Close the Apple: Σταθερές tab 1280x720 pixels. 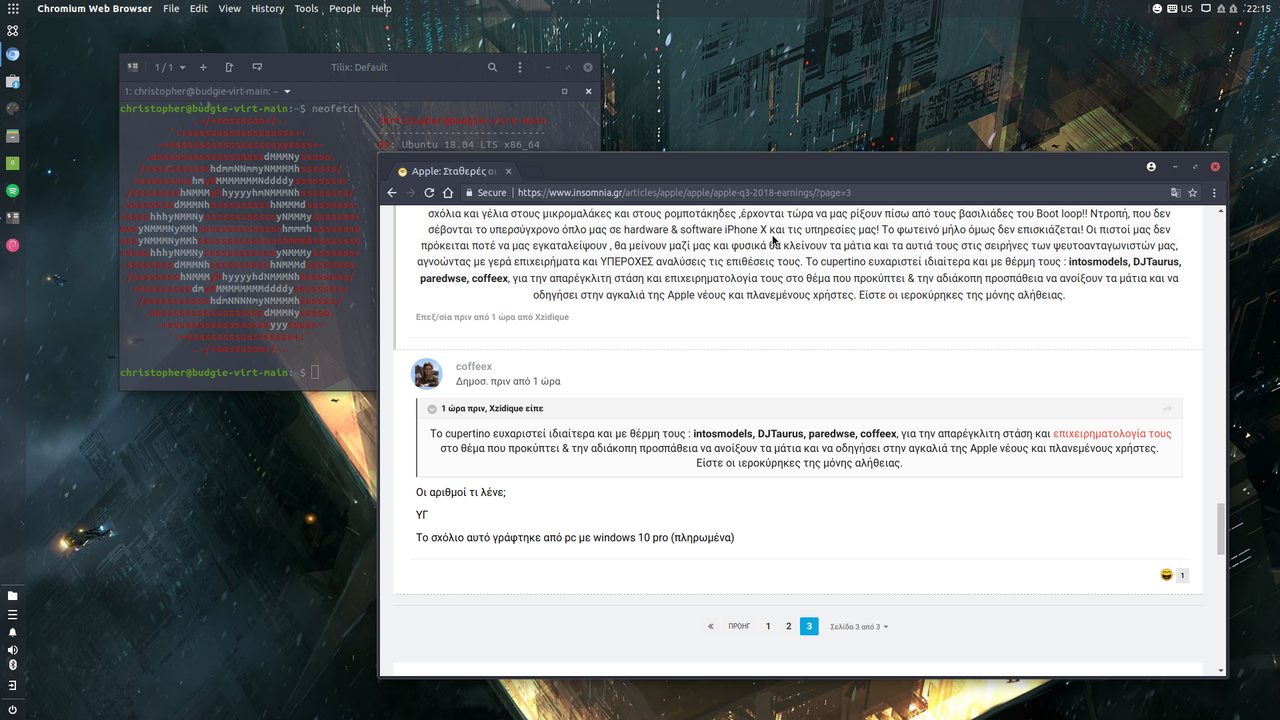coord(508,171)
